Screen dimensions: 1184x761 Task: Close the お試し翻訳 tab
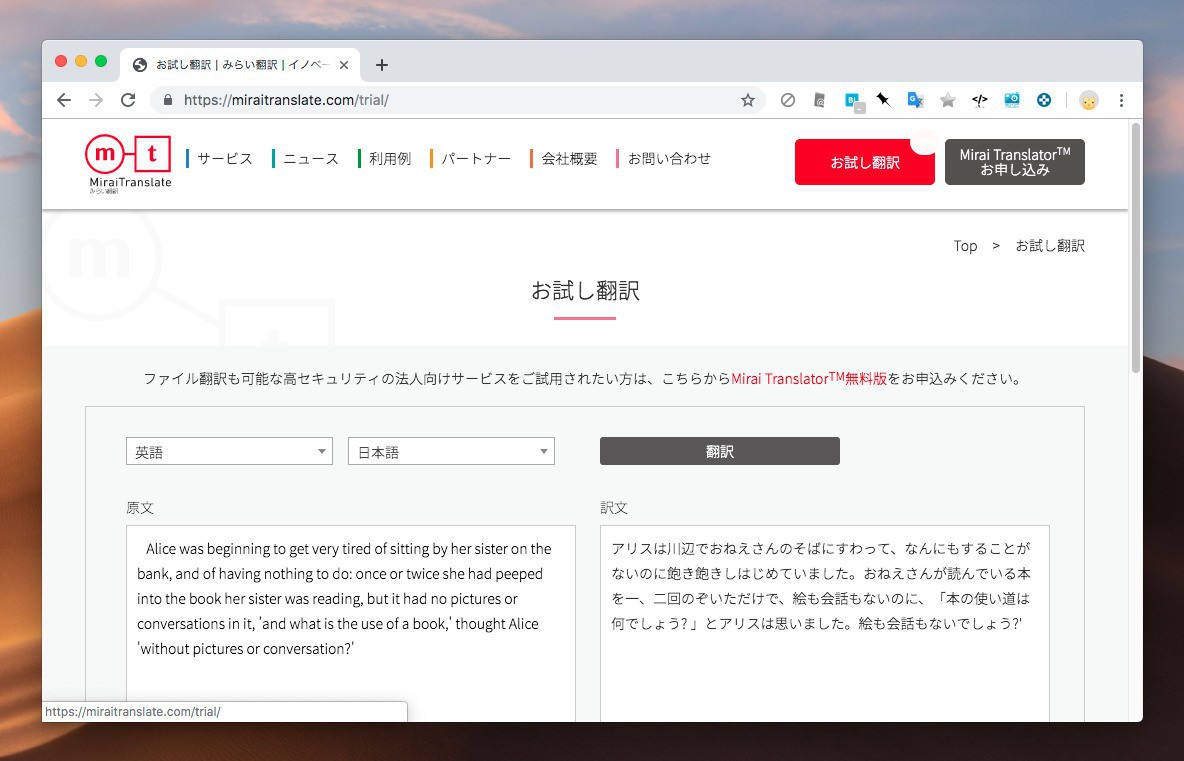coord(344,65)
